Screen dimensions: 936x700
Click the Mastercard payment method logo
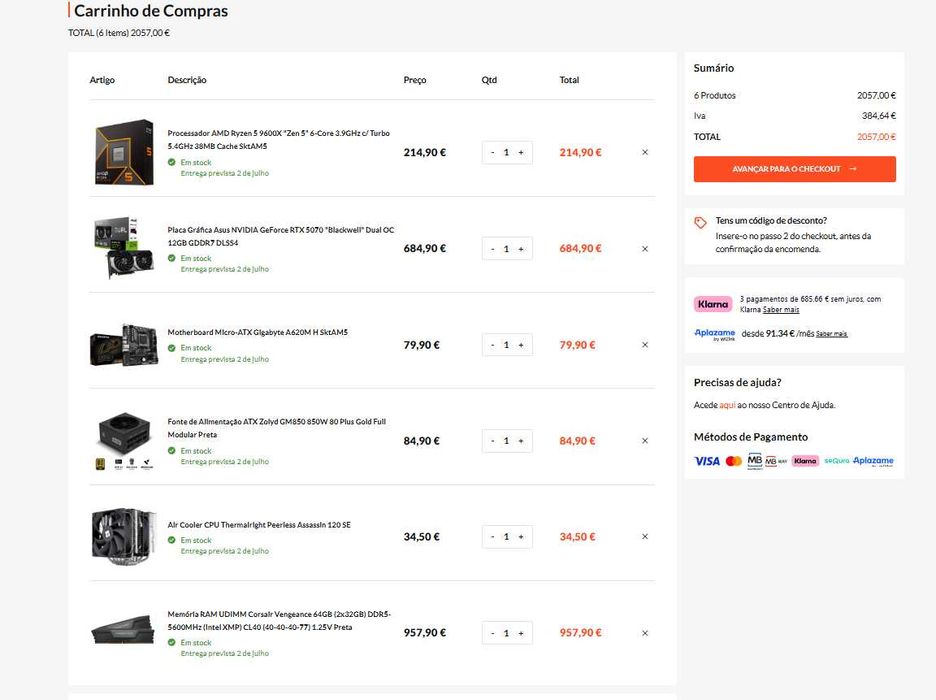pos(734,461)
